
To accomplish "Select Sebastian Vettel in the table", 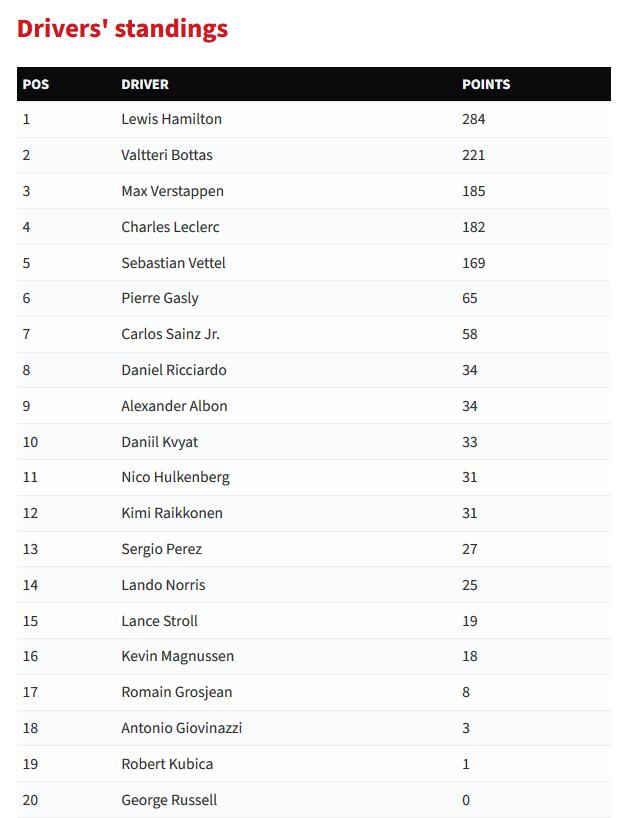I will click(173, 263).
